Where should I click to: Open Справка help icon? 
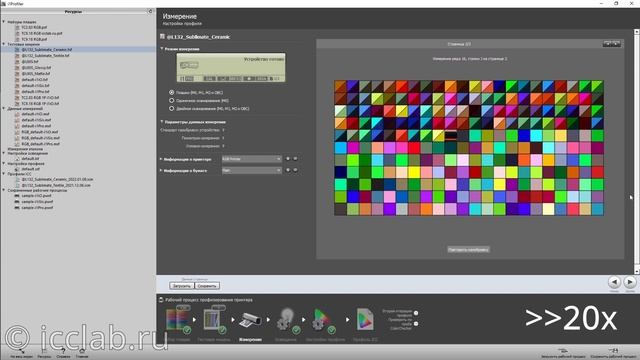(x=63, y=351)
